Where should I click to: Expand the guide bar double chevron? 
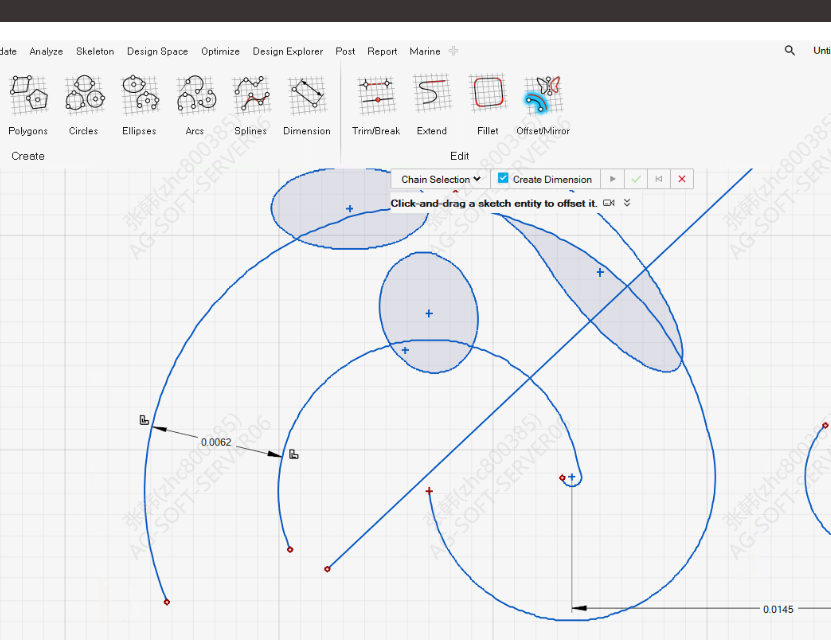[627, 203]
